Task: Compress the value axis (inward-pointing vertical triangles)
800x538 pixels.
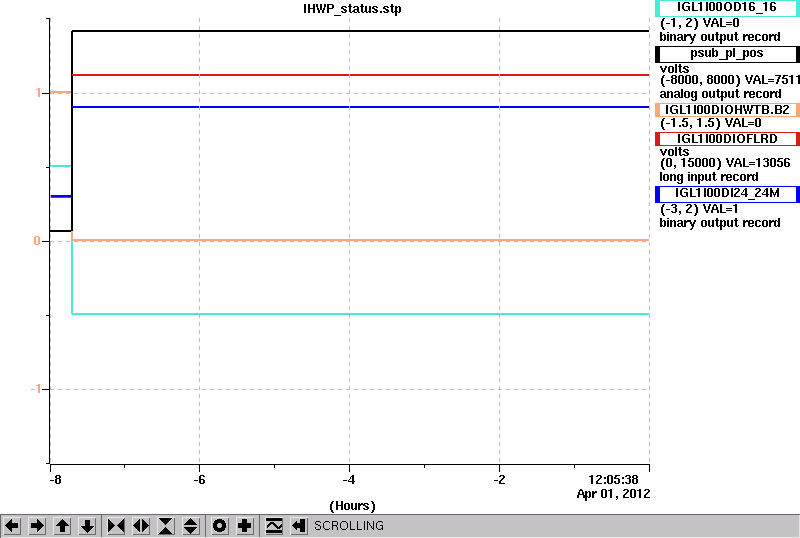Action: point(166,526)
